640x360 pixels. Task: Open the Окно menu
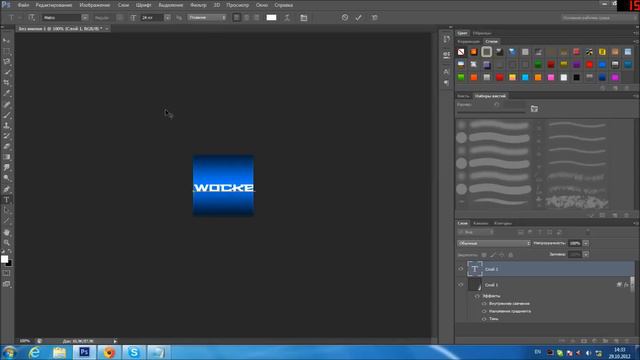click(x=262, y=5)
